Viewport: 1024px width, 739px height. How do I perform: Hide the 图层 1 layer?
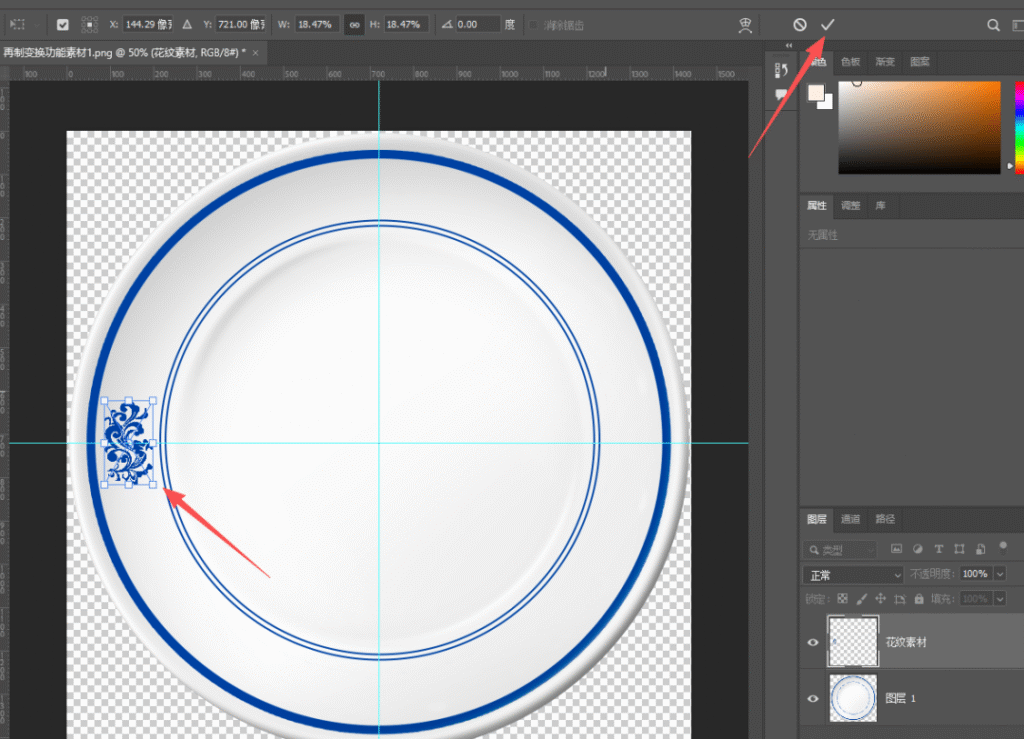point(813,699)
